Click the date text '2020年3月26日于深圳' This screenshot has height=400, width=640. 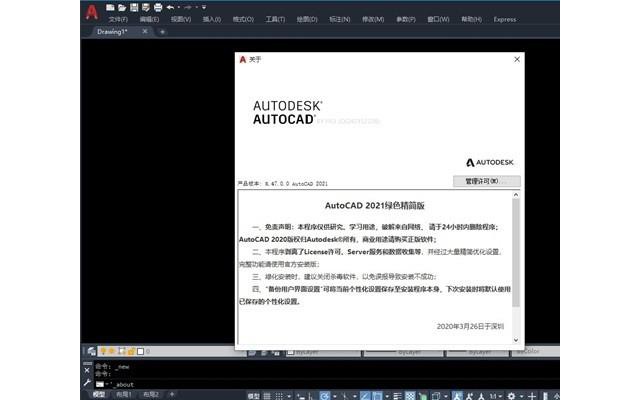470,326
